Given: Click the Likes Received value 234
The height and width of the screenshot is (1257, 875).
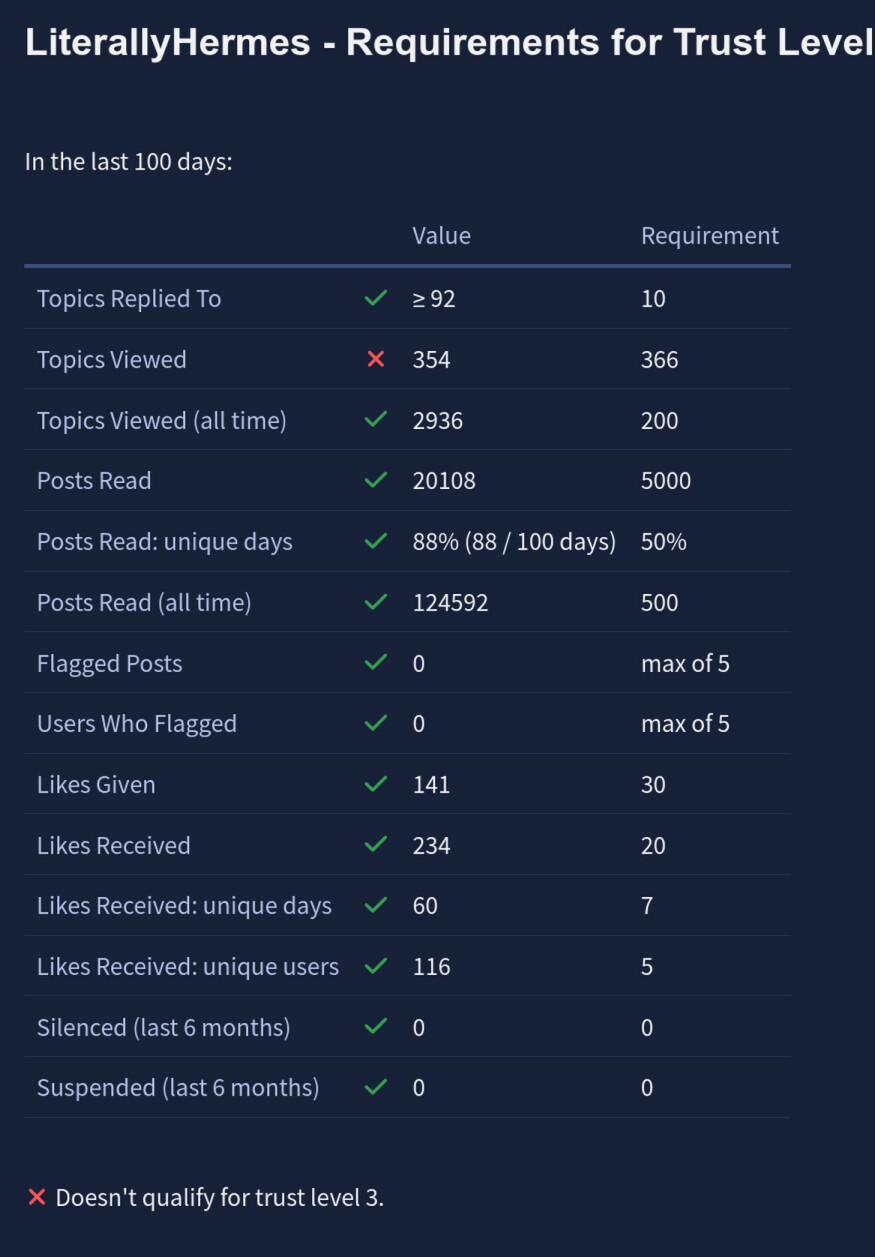Looking at the screenshot, I should [x=431, y=846].
